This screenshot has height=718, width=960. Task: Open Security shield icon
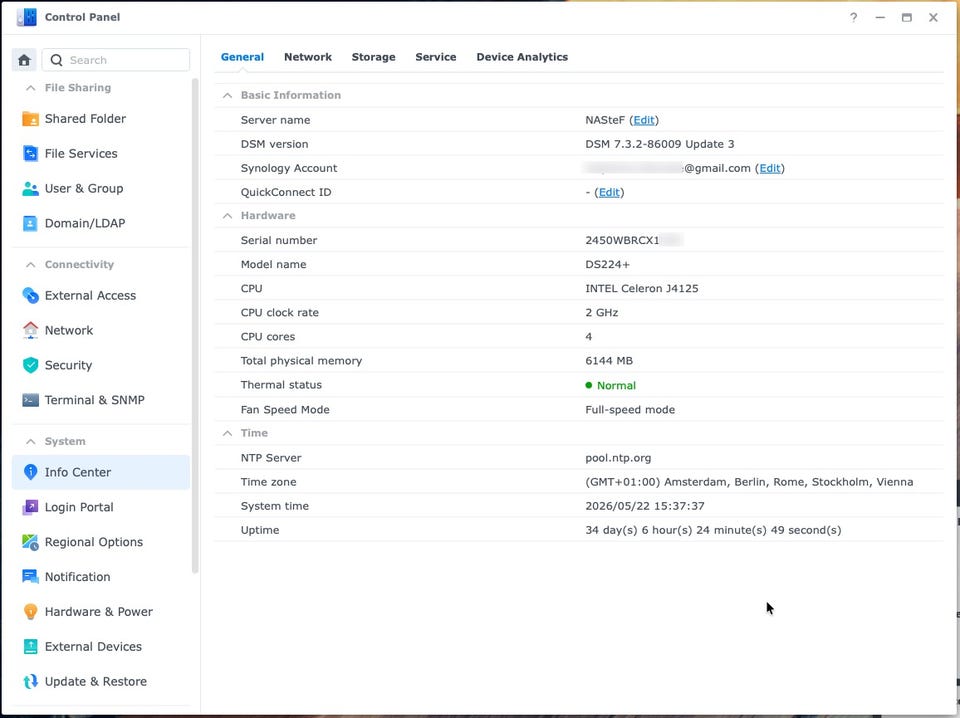coord(30,365)
